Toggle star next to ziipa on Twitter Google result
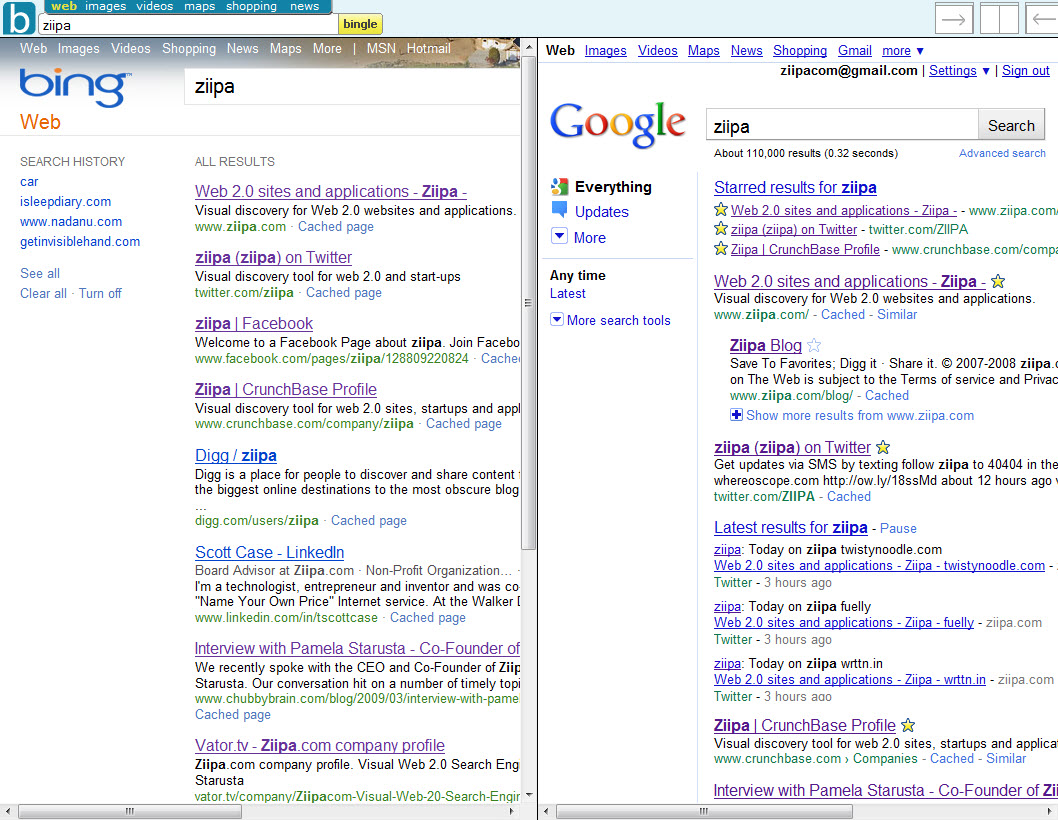Viewport: 1058px width, 820px height. pos(883,447)
